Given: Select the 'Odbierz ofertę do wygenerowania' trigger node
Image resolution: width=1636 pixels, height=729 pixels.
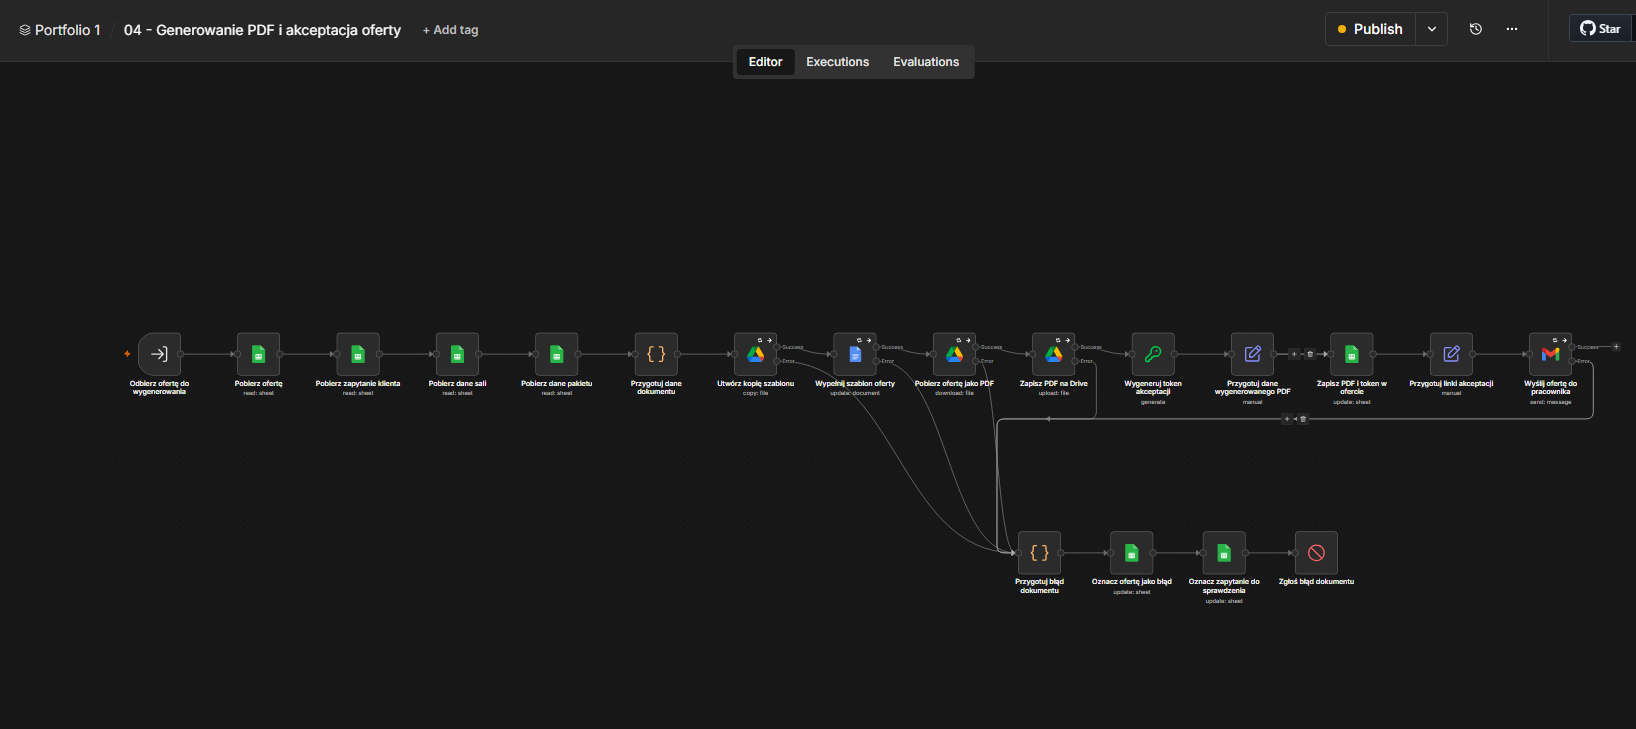Looking at the screenshot, I should [x=159, y=354].
